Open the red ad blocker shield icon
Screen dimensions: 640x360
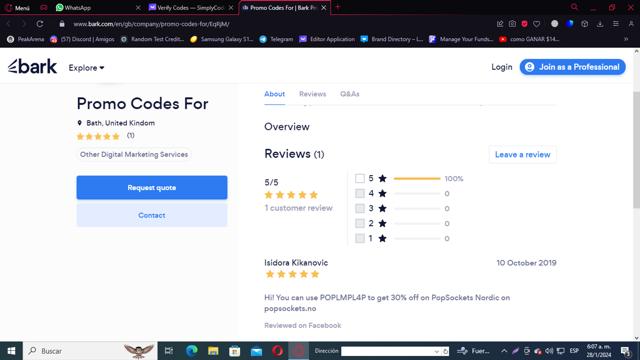click(x=524, y=24)
